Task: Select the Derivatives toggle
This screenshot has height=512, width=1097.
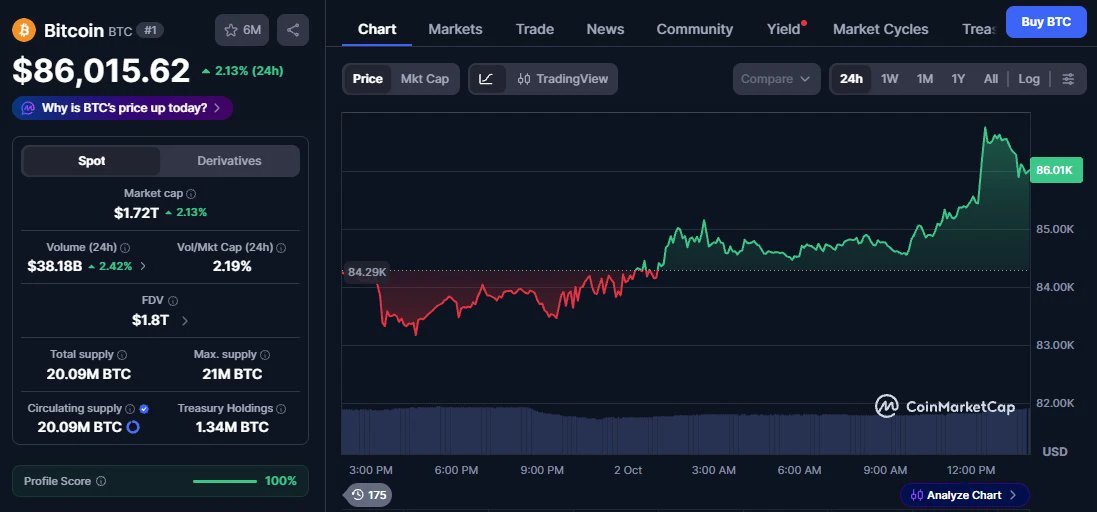Action: pos(229,161)
